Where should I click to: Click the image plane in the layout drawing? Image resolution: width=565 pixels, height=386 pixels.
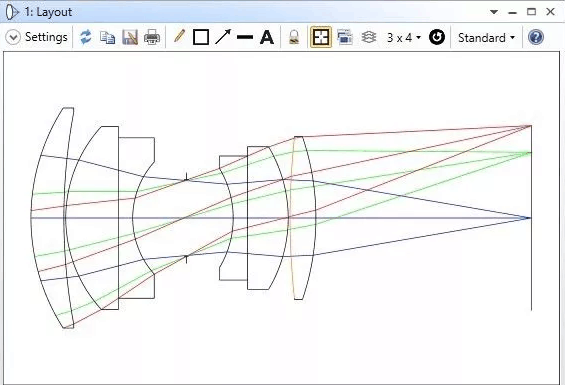coord(531,217)
